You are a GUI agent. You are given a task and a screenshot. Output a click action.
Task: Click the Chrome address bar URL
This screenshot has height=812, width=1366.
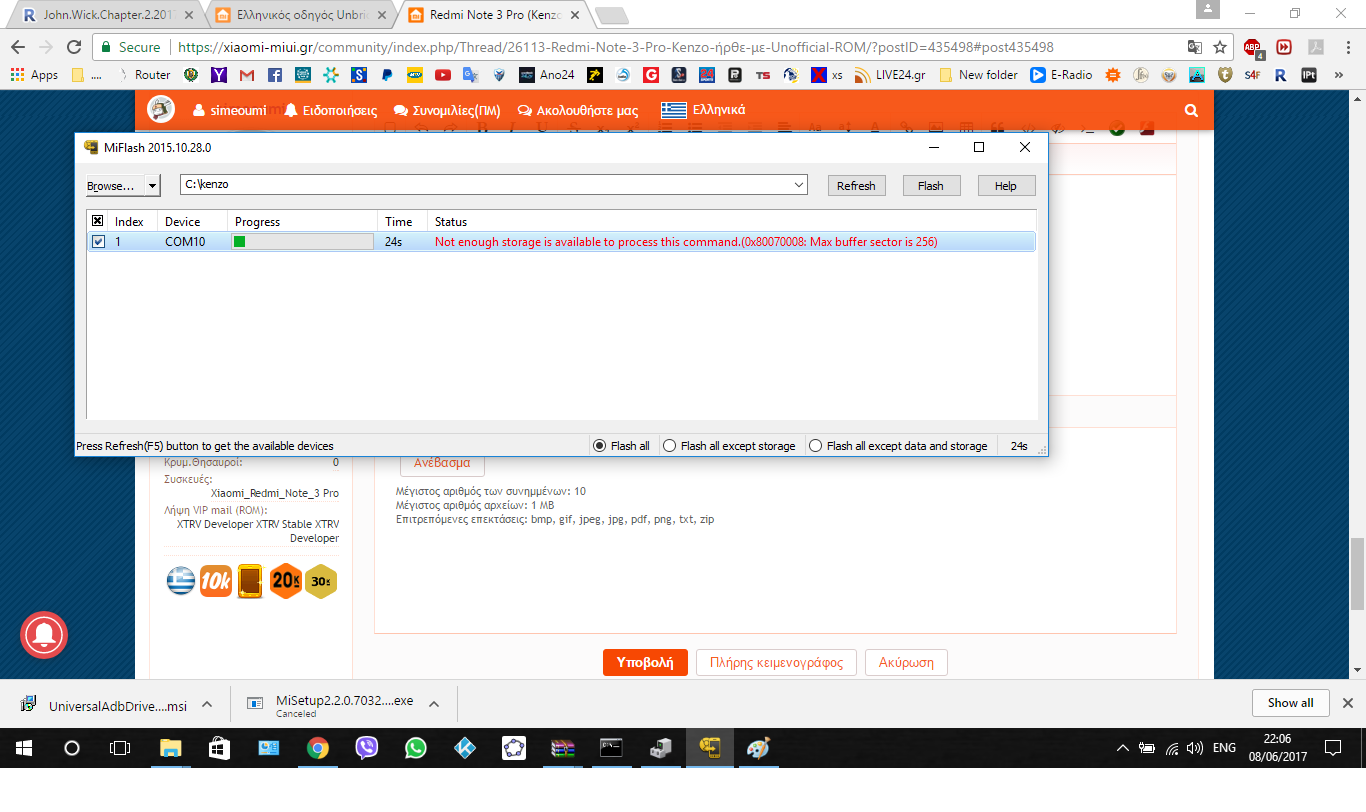(x=615, y=47)
